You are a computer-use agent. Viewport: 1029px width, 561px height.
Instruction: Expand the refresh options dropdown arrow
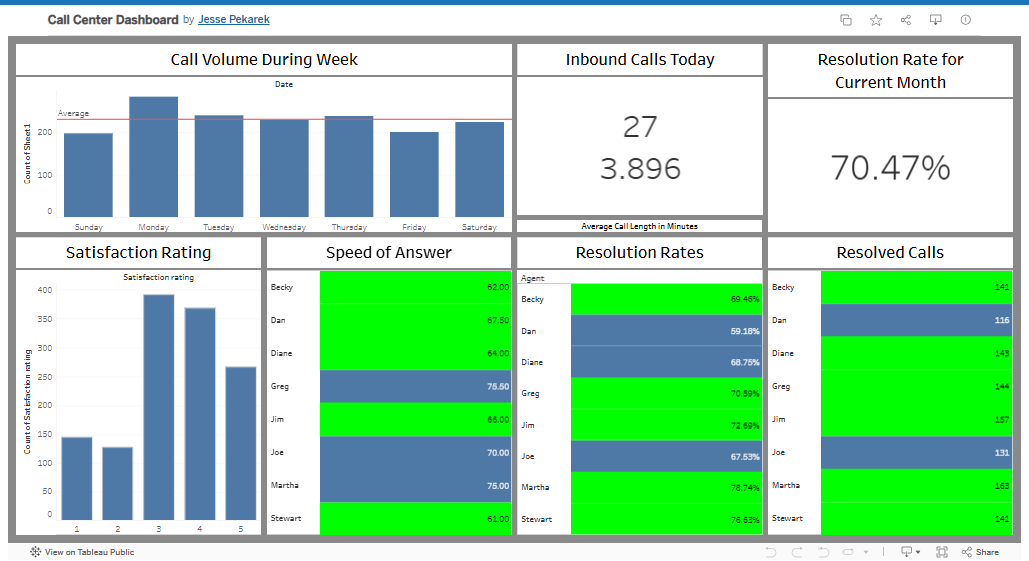(866, 552)
